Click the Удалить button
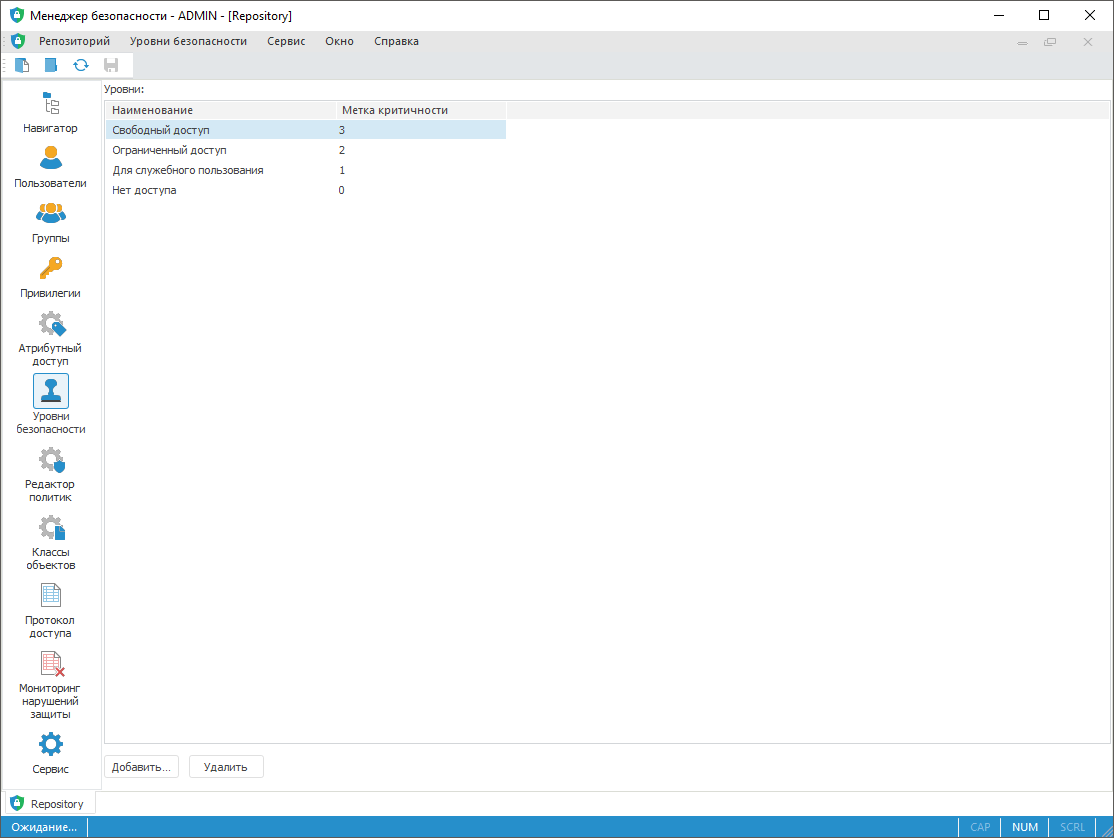Image resolution: width=1114 pixels, height=838 pixels. pos(226,767)
